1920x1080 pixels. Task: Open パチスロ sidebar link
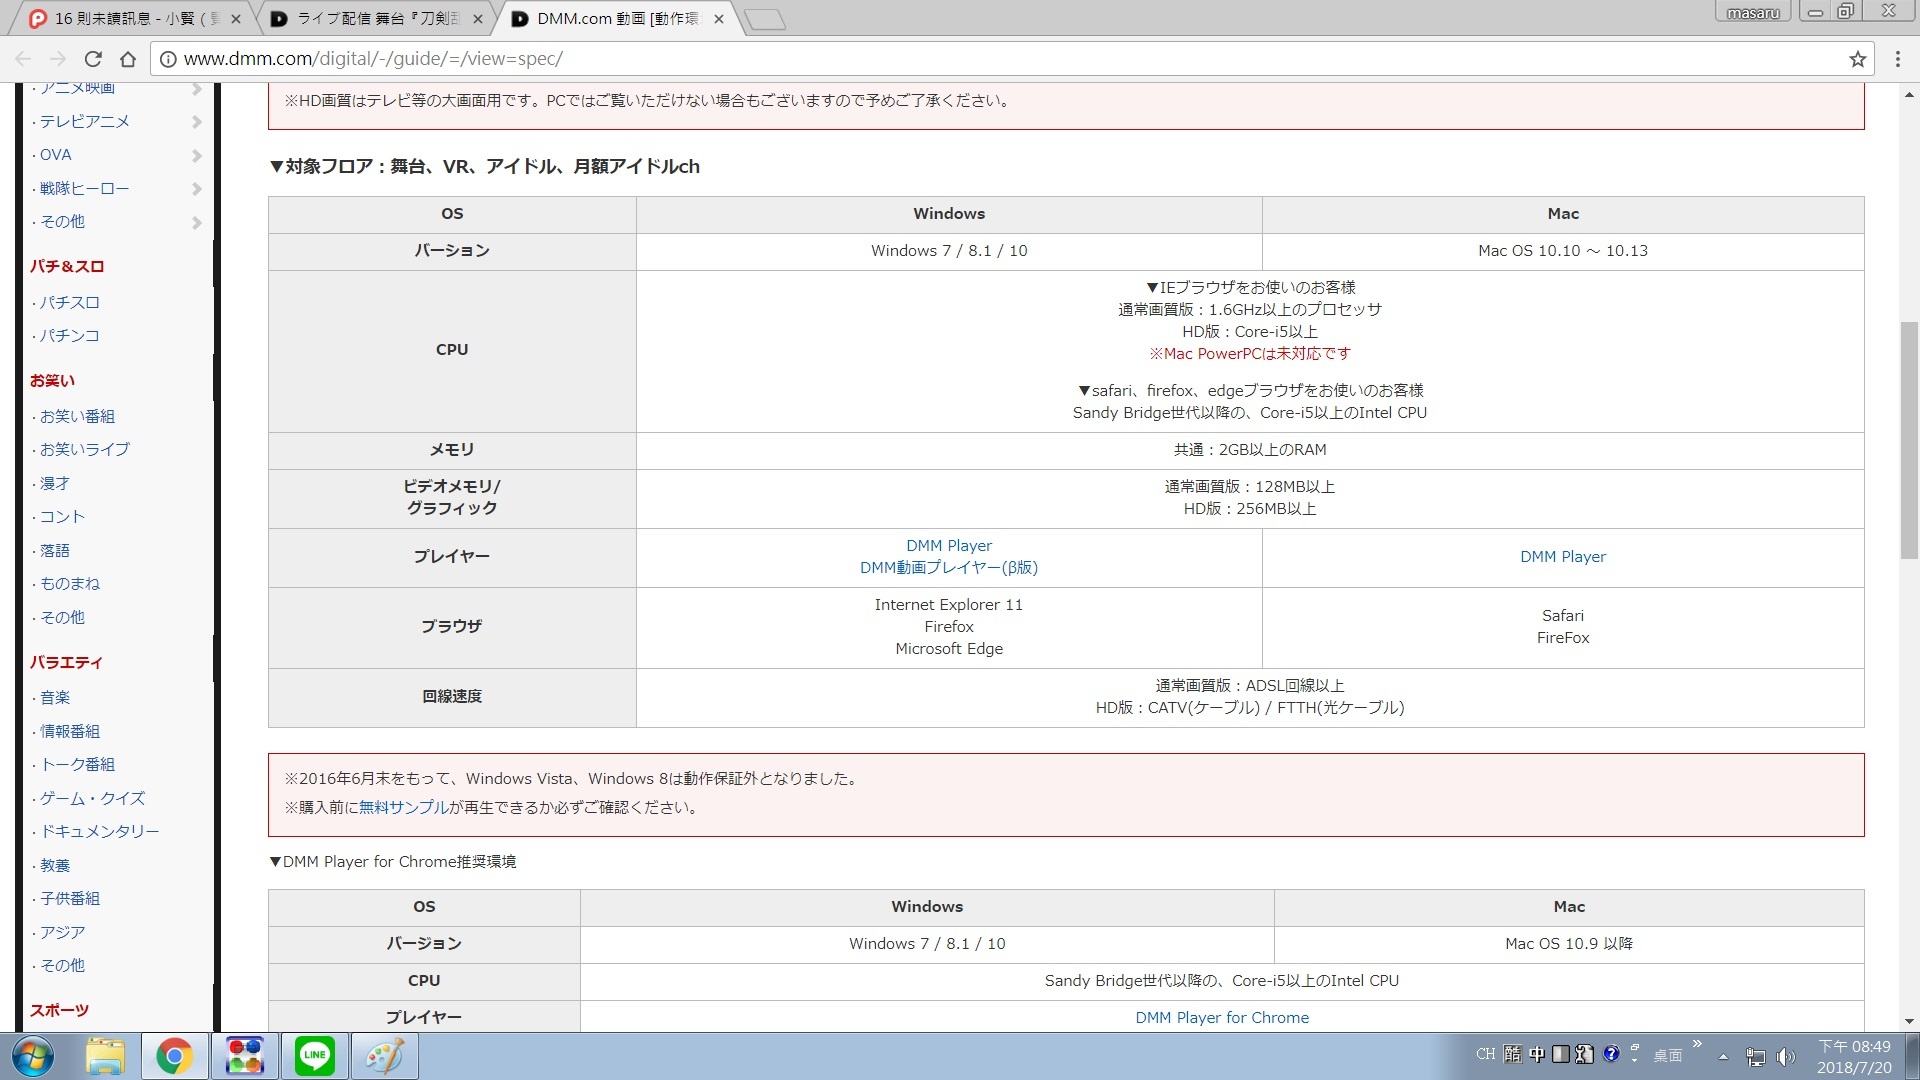[x=70, y=302]
